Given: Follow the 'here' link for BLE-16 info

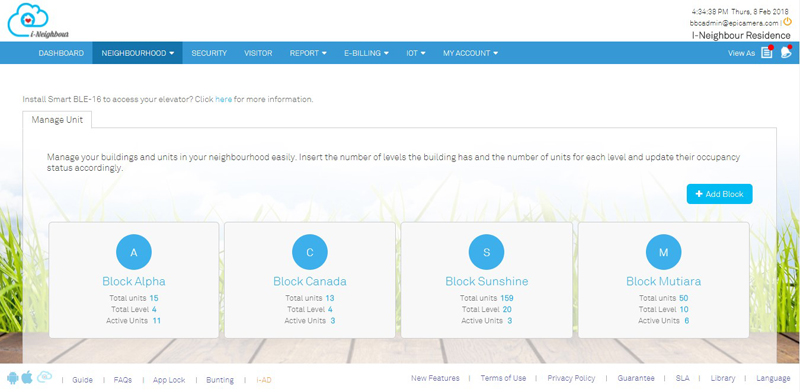Looking at the screenshot, I should point(223,100).
